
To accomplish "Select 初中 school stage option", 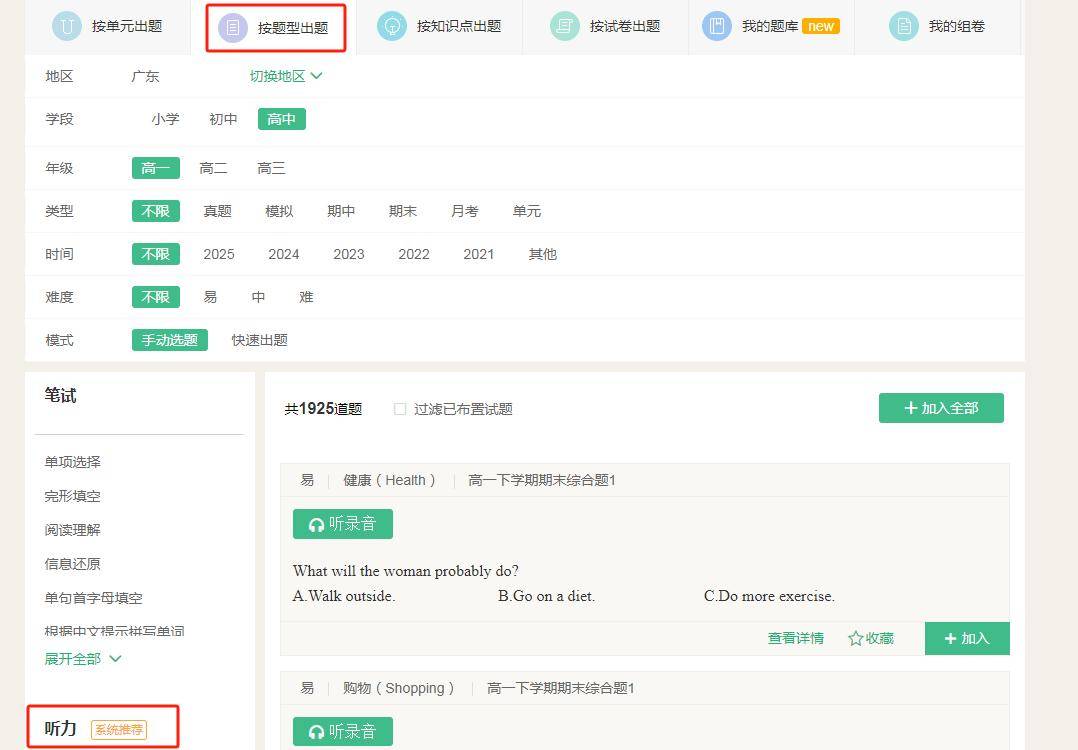I will 223,119.
